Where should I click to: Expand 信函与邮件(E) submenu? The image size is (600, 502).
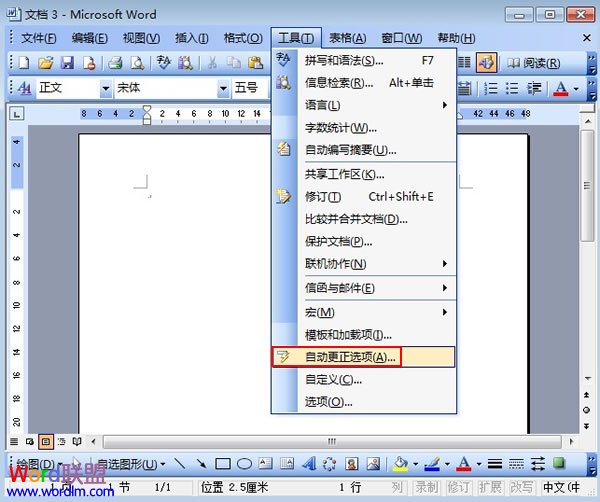pyautogui.click(x=378, y=288)
